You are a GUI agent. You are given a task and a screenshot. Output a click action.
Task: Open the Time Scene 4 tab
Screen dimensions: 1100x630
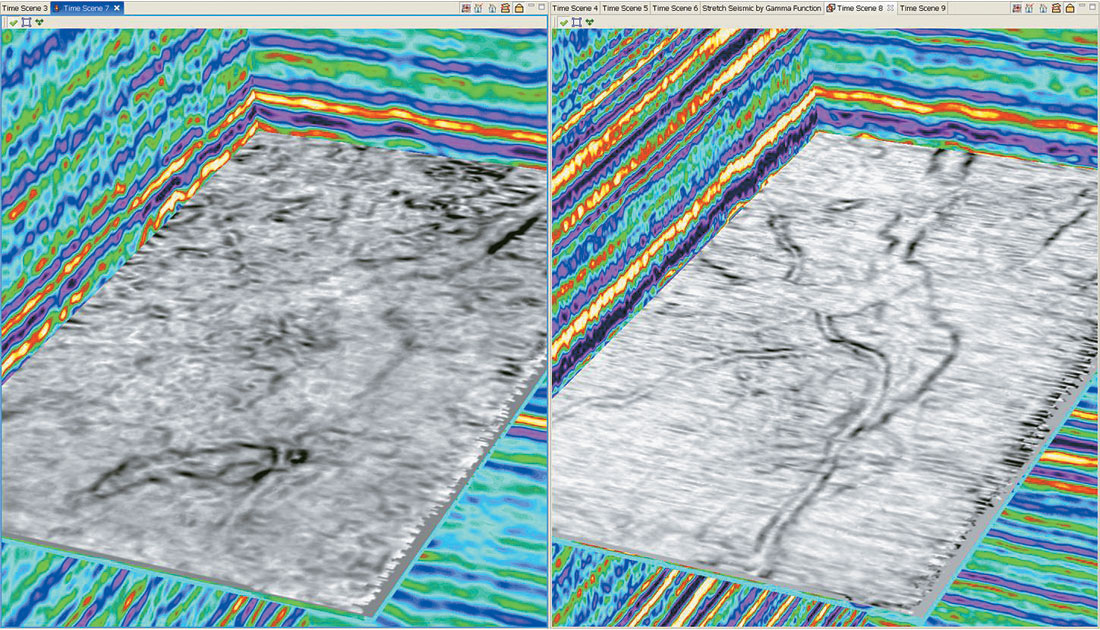575,8
